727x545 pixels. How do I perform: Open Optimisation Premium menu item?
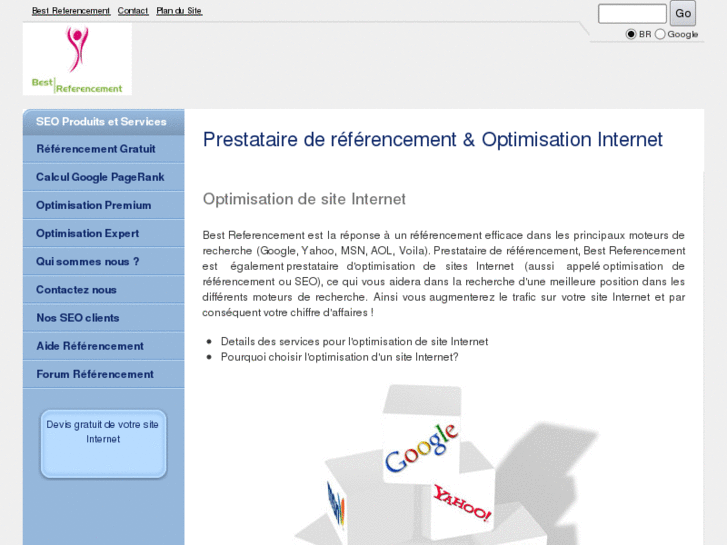pos(103,205)
